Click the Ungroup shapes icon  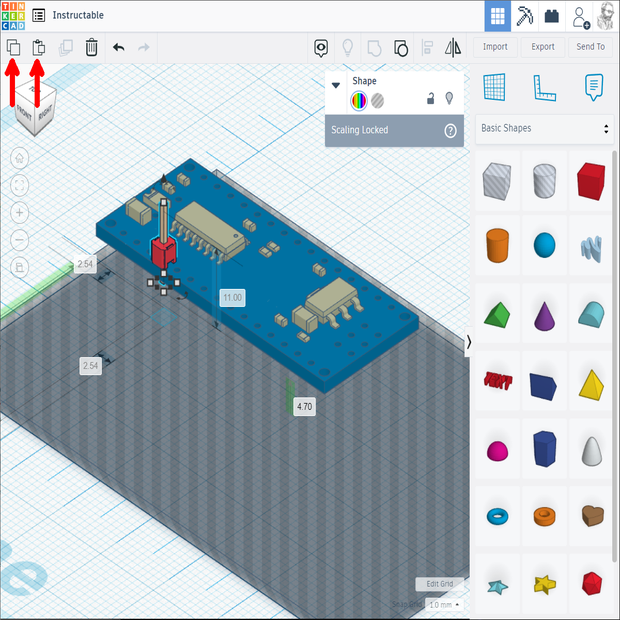pos(401,48)
